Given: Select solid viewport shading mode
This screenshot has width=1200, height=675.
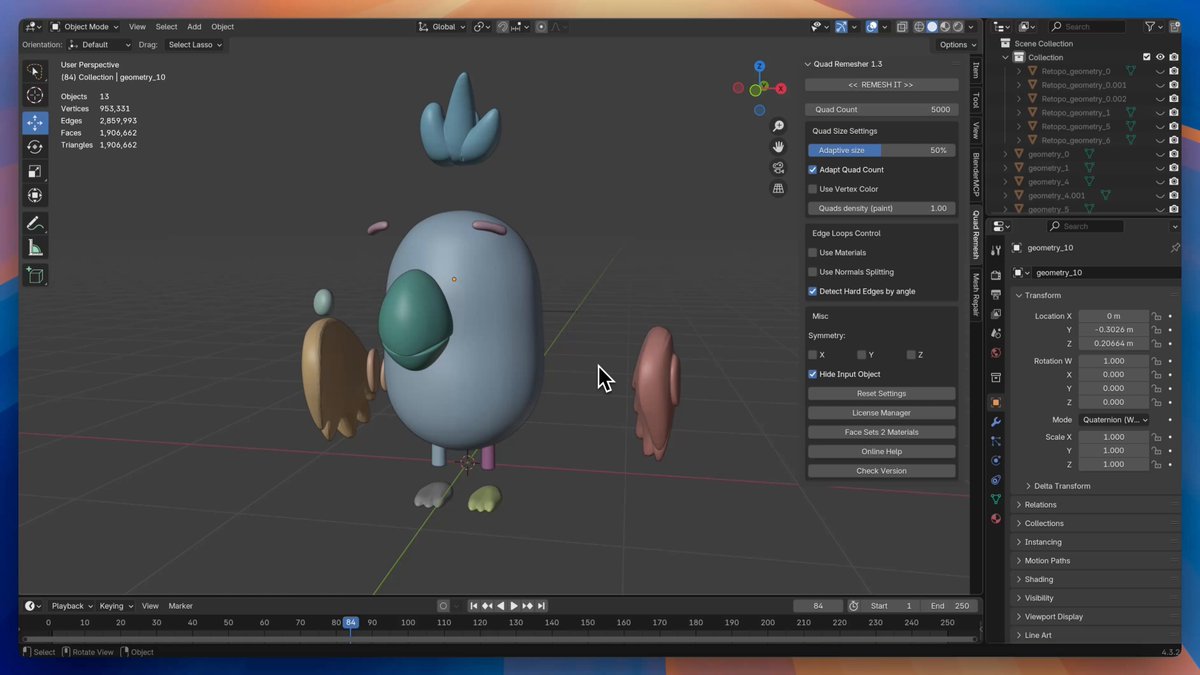Looking at the screenshot, I should coord(932,27).
